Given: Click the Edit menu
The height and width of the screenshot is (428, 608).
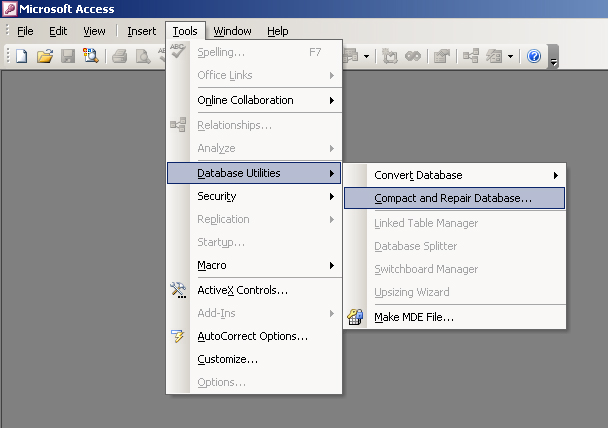Looking at the screenshot, I should [x=58, y=31].
